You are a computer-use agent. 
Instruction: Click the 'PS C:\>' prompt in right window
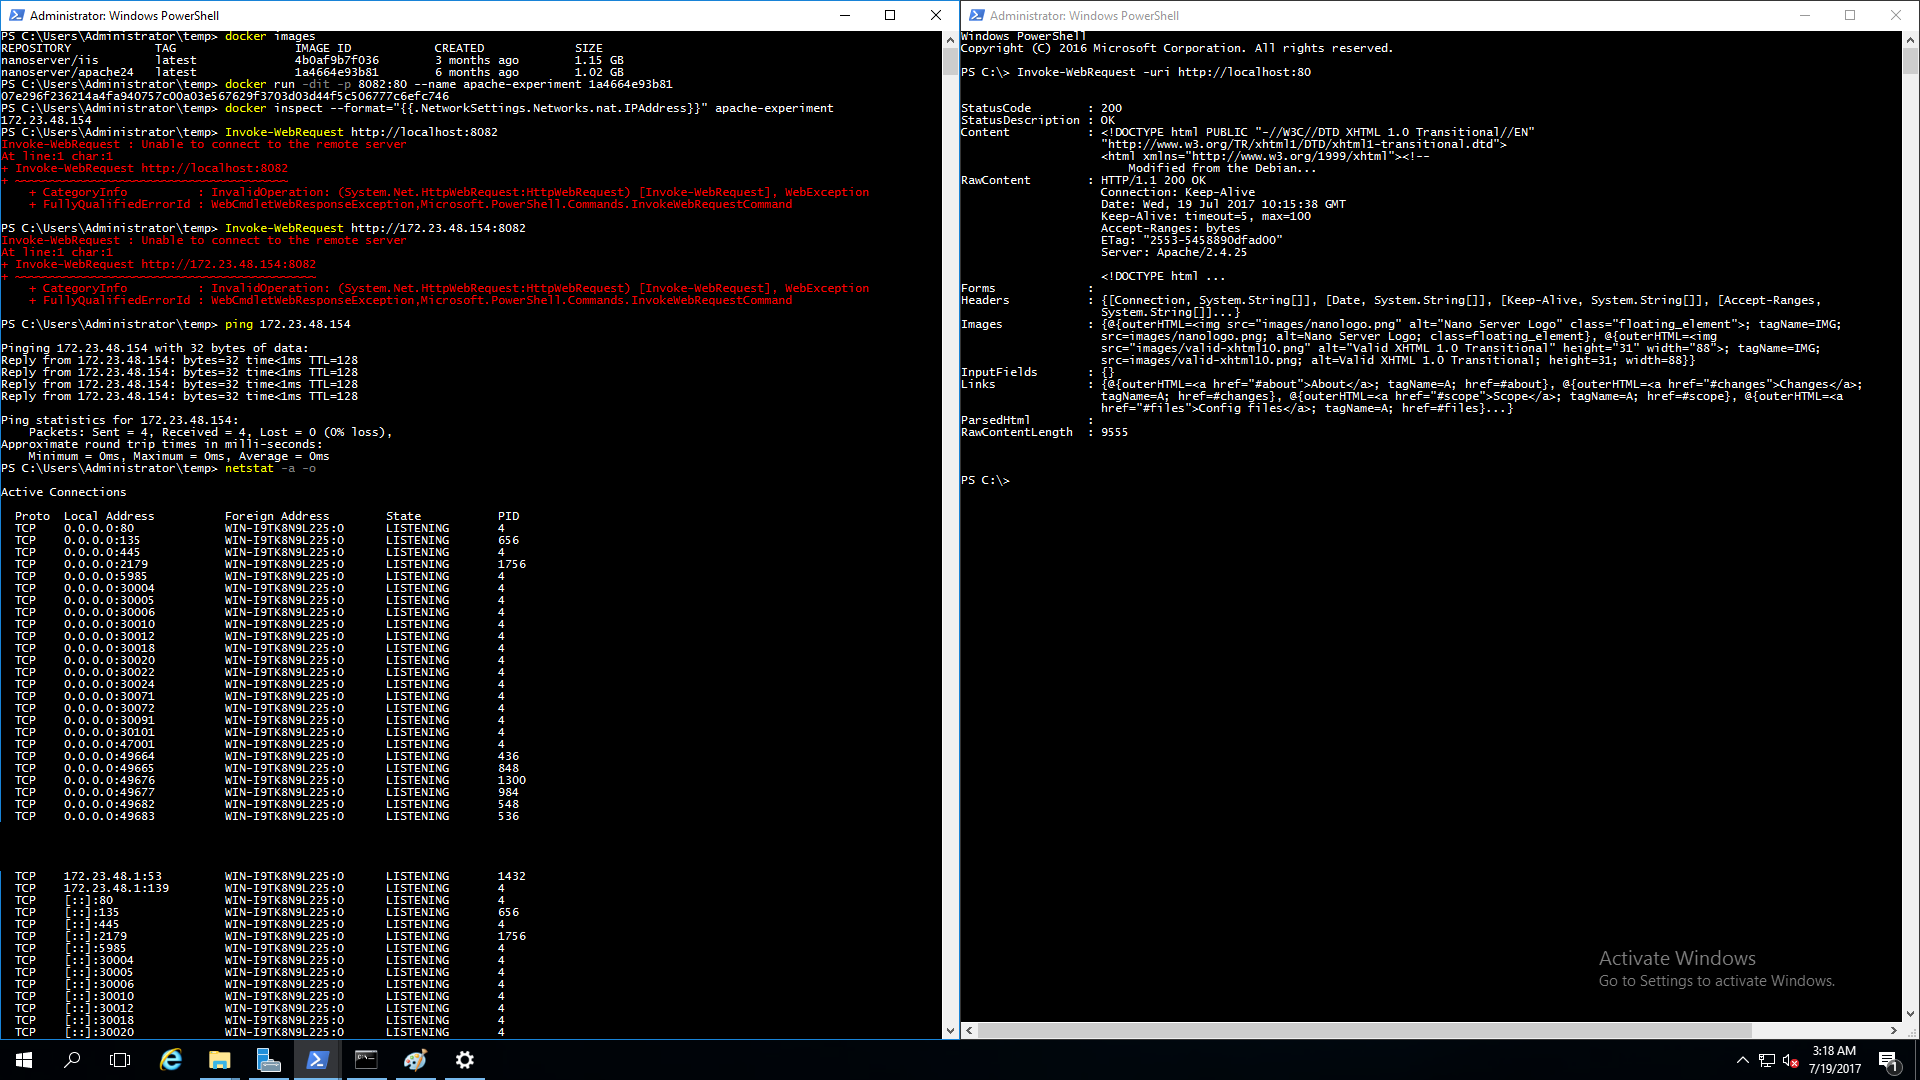[x=985, y=480]
